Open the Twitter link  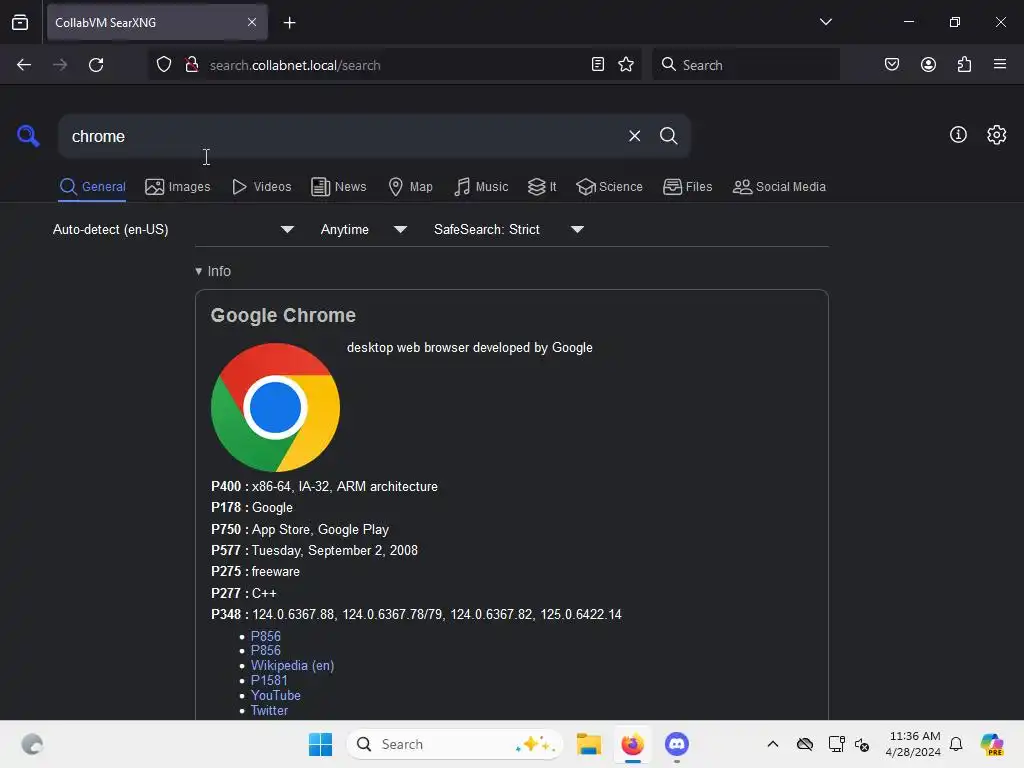click(x=269, y=711)
